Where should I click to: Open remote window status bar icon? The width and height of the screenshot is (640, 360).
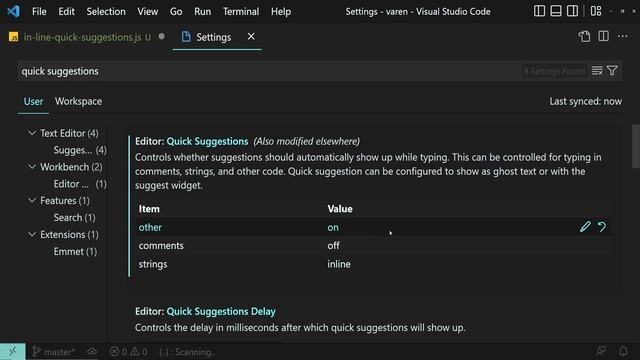point(13,351)
